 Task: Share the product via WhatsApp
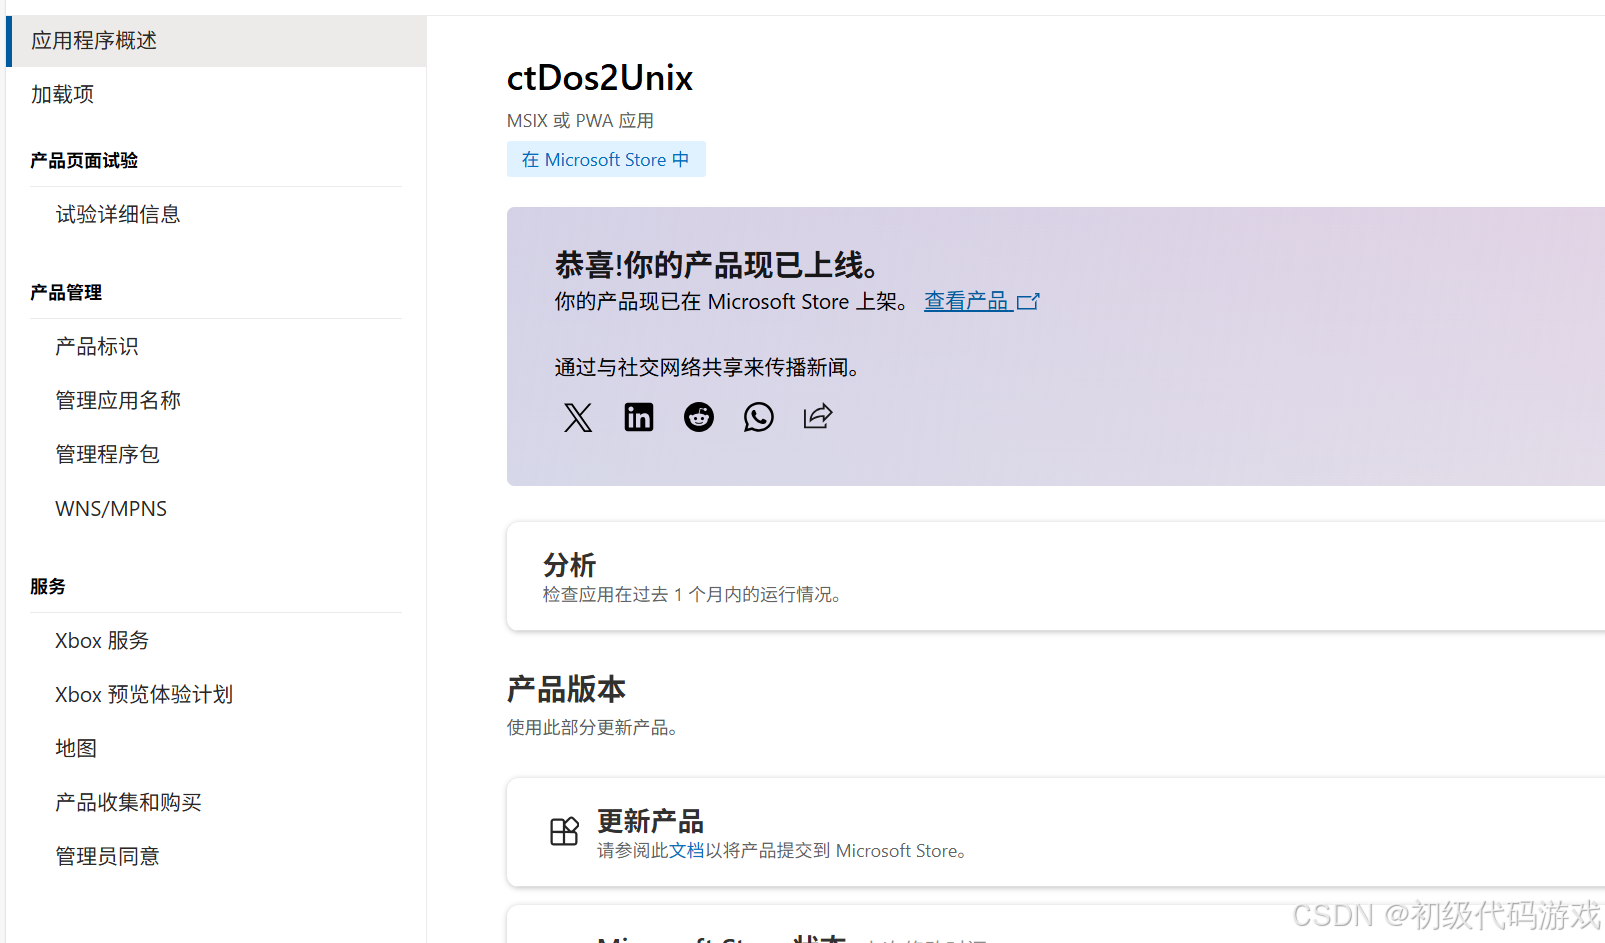[x=759, y=417]
